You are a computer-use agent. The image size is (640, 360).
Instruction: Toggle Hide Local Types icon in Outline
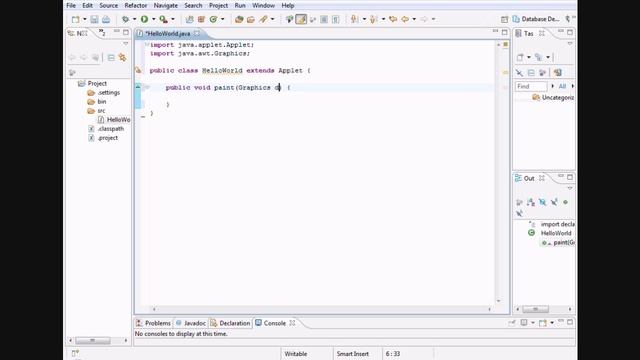(519, 213)
